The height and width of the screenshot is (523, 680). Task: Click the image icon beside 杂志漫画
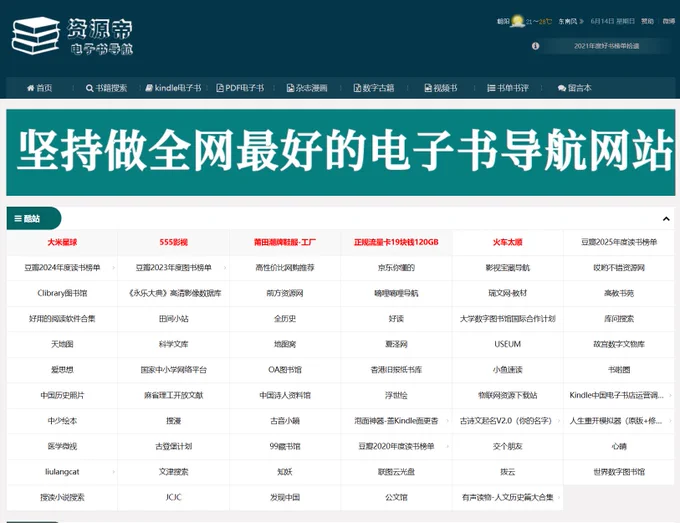click(x=290, y=88)
